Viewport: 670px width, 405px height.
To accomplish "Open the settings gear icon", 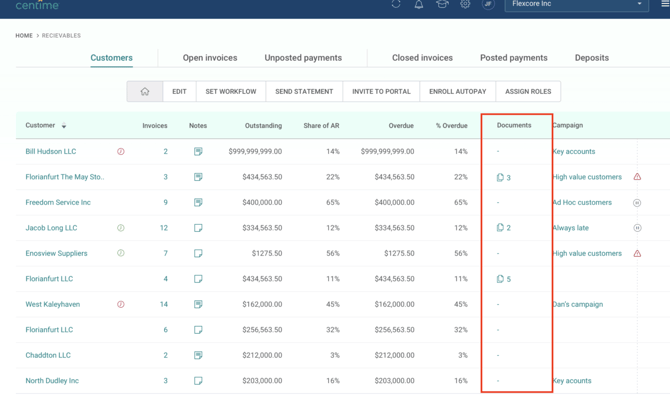I will click(x=465, y=4).
